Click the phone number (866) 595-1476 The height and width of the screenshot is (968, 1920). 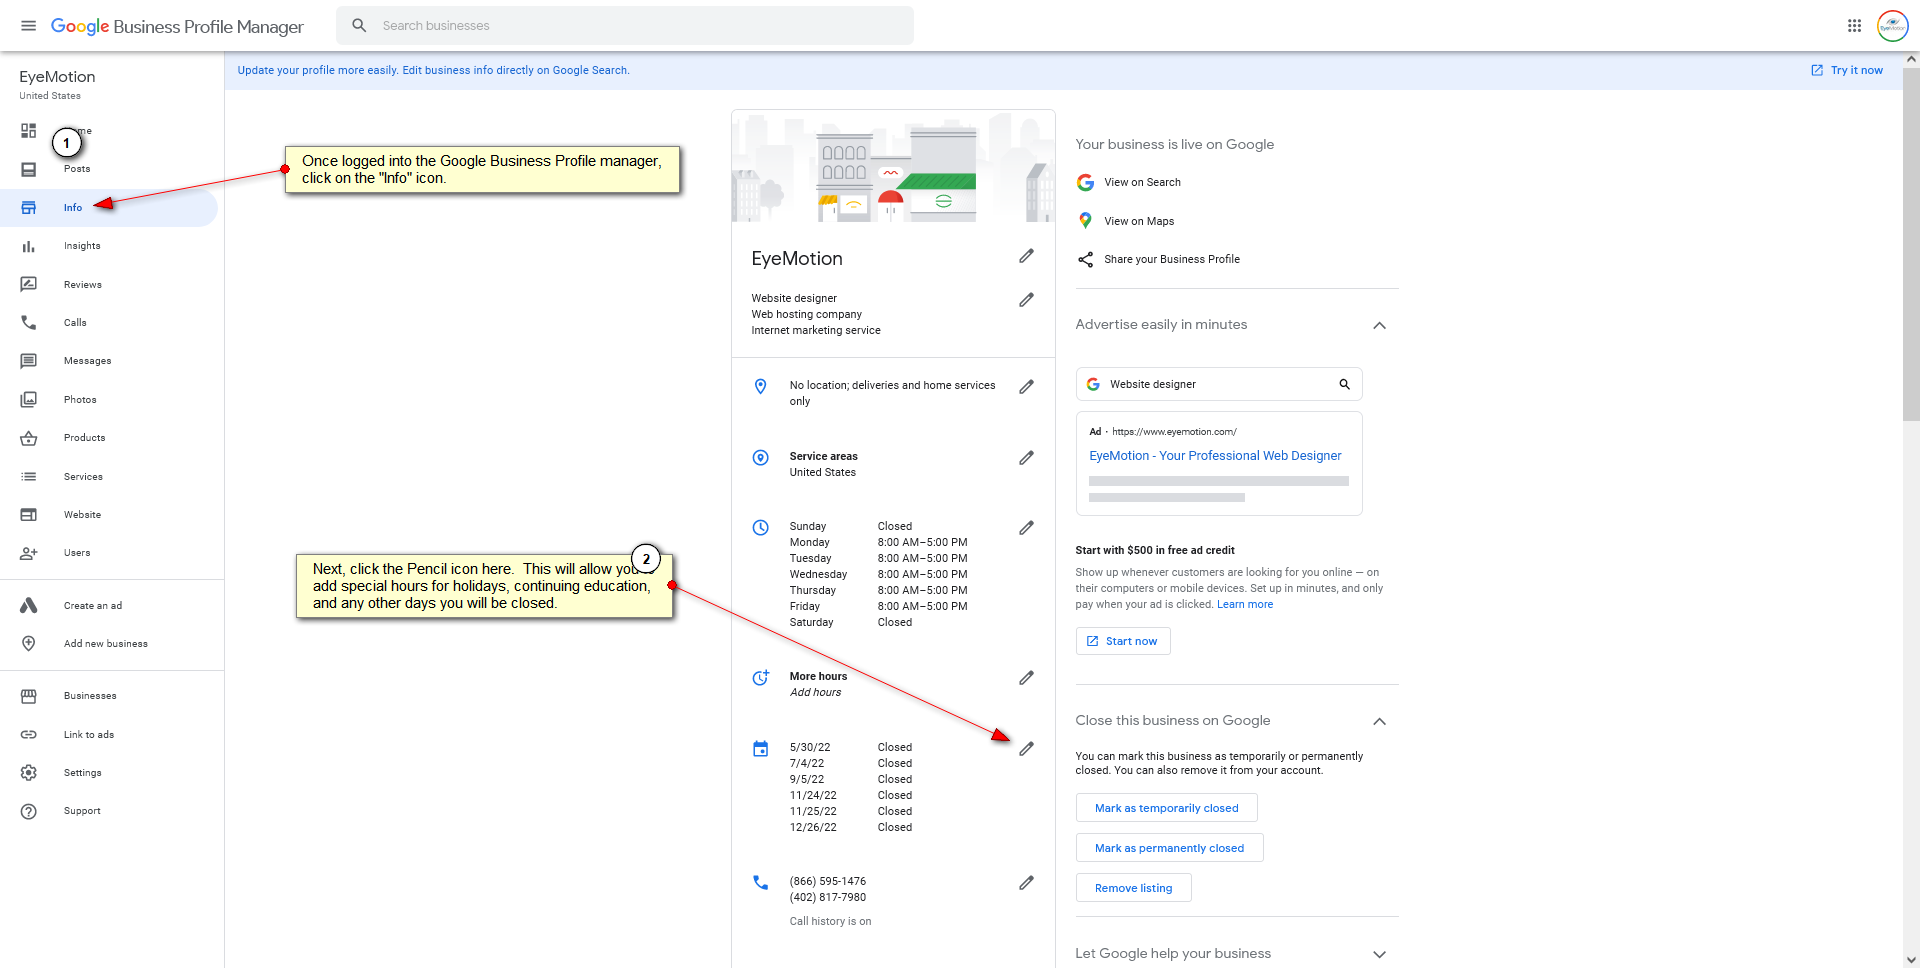coord(828,882)
